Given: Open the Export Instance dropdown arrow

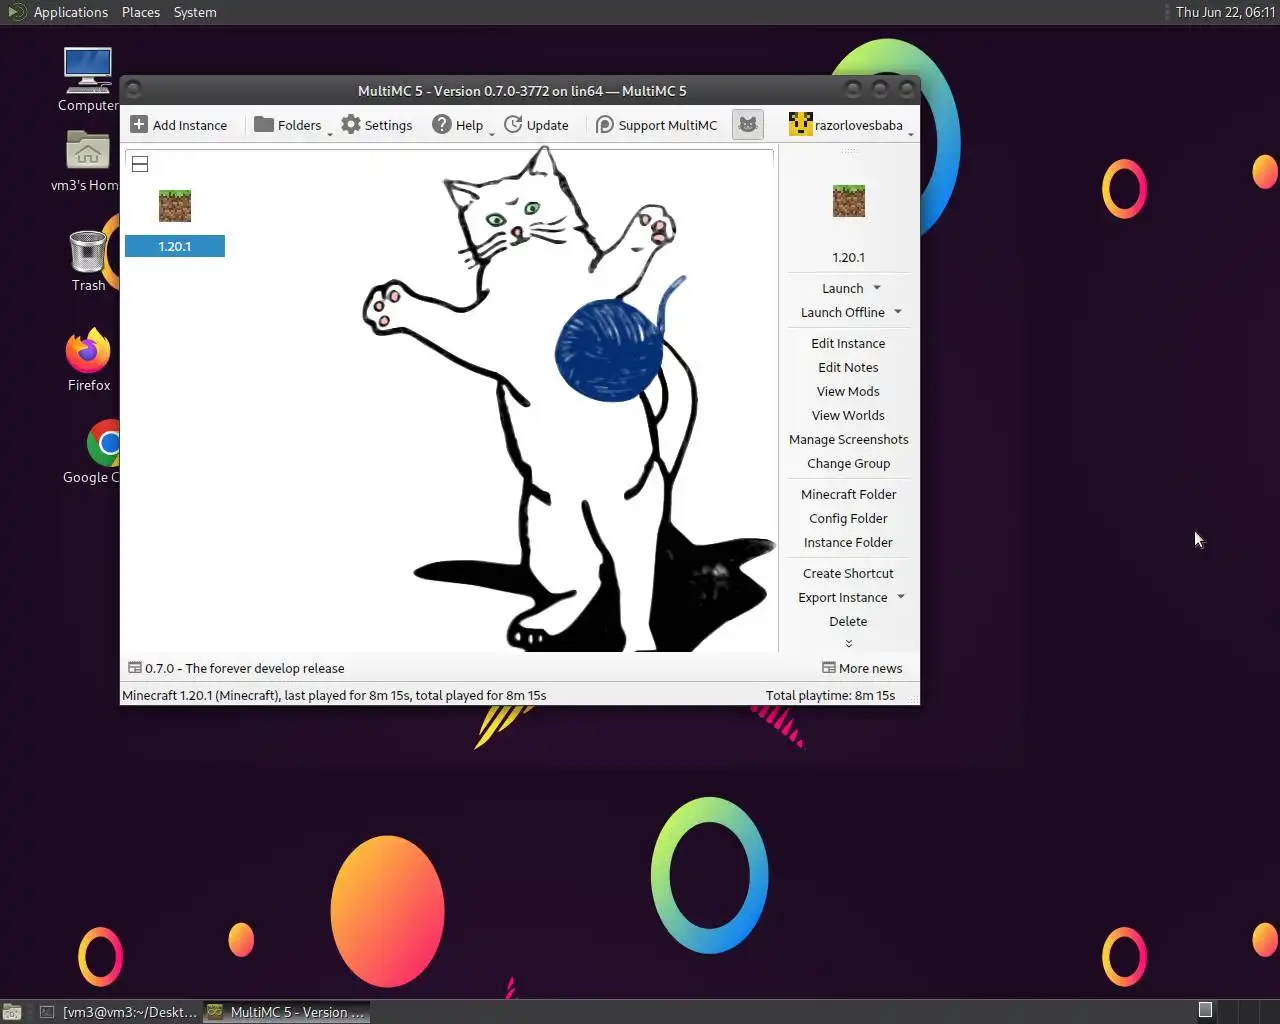Looking at the screenshot, I should 901,597.
